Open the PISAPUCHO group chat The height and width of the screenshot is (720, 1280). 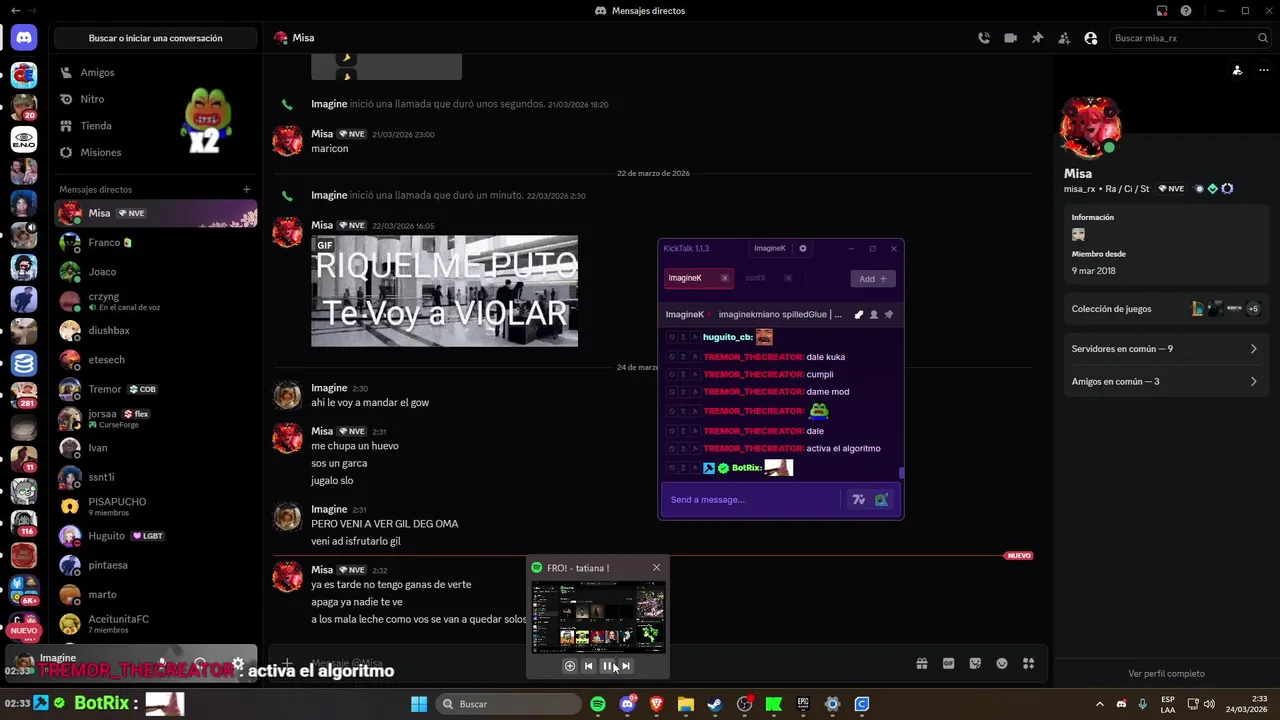click(156, 506)
